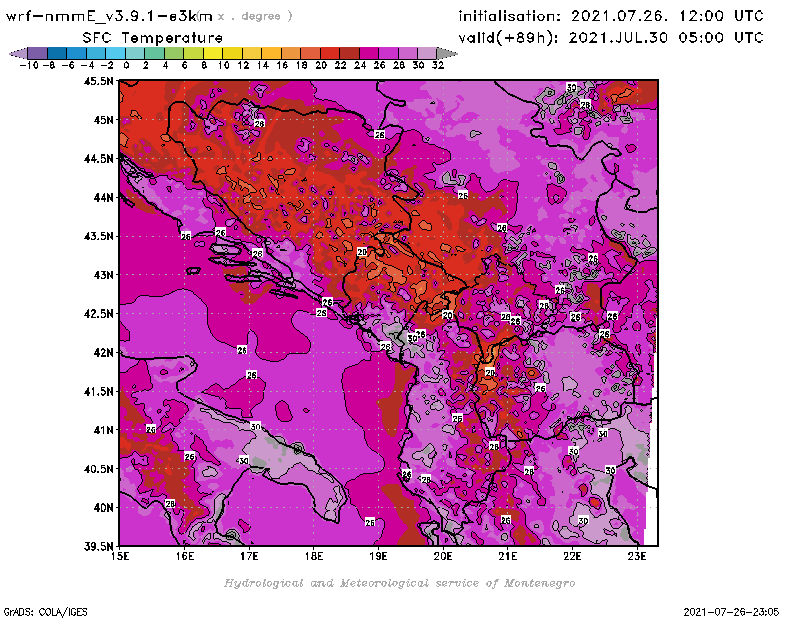Click the '16E' longitude label
The image size is (800, 618).
(185, 556)
